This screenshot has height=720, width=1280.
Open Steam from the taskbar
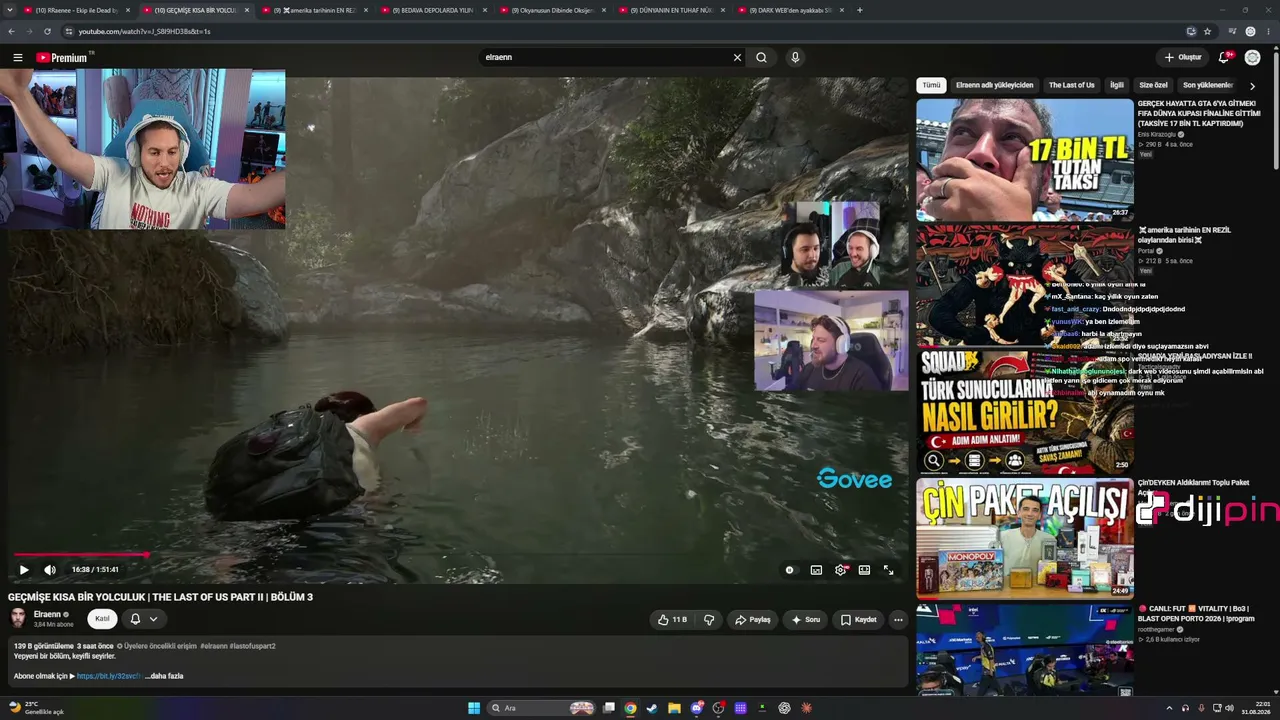(652, 708)
